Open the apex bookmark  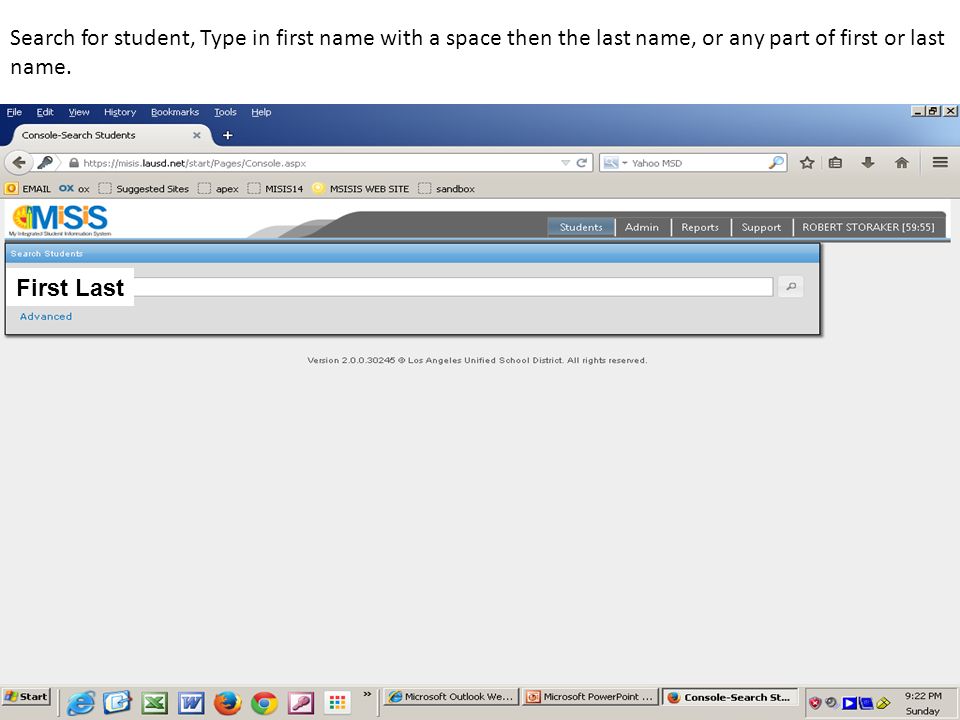click(x=219, y=189)
